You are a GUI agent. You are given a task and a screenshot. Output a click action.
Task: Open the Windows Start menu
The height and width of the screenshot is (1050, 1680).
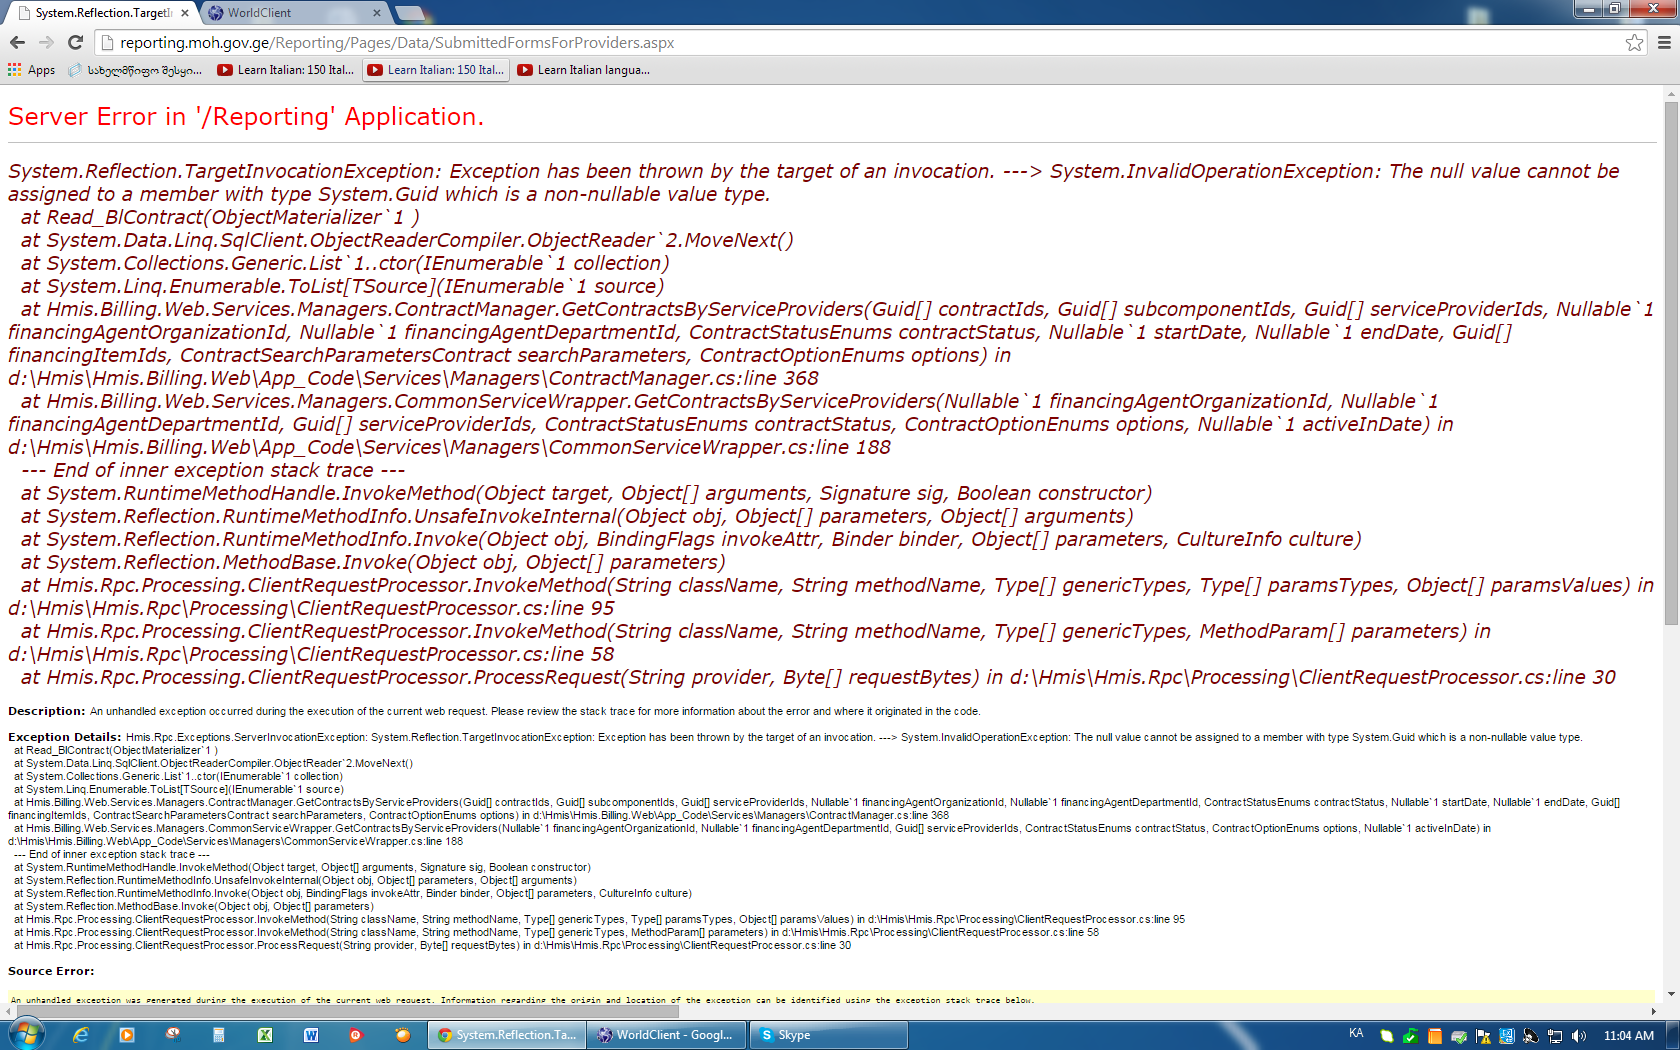pyautogui.click(x=24, y=1034)
